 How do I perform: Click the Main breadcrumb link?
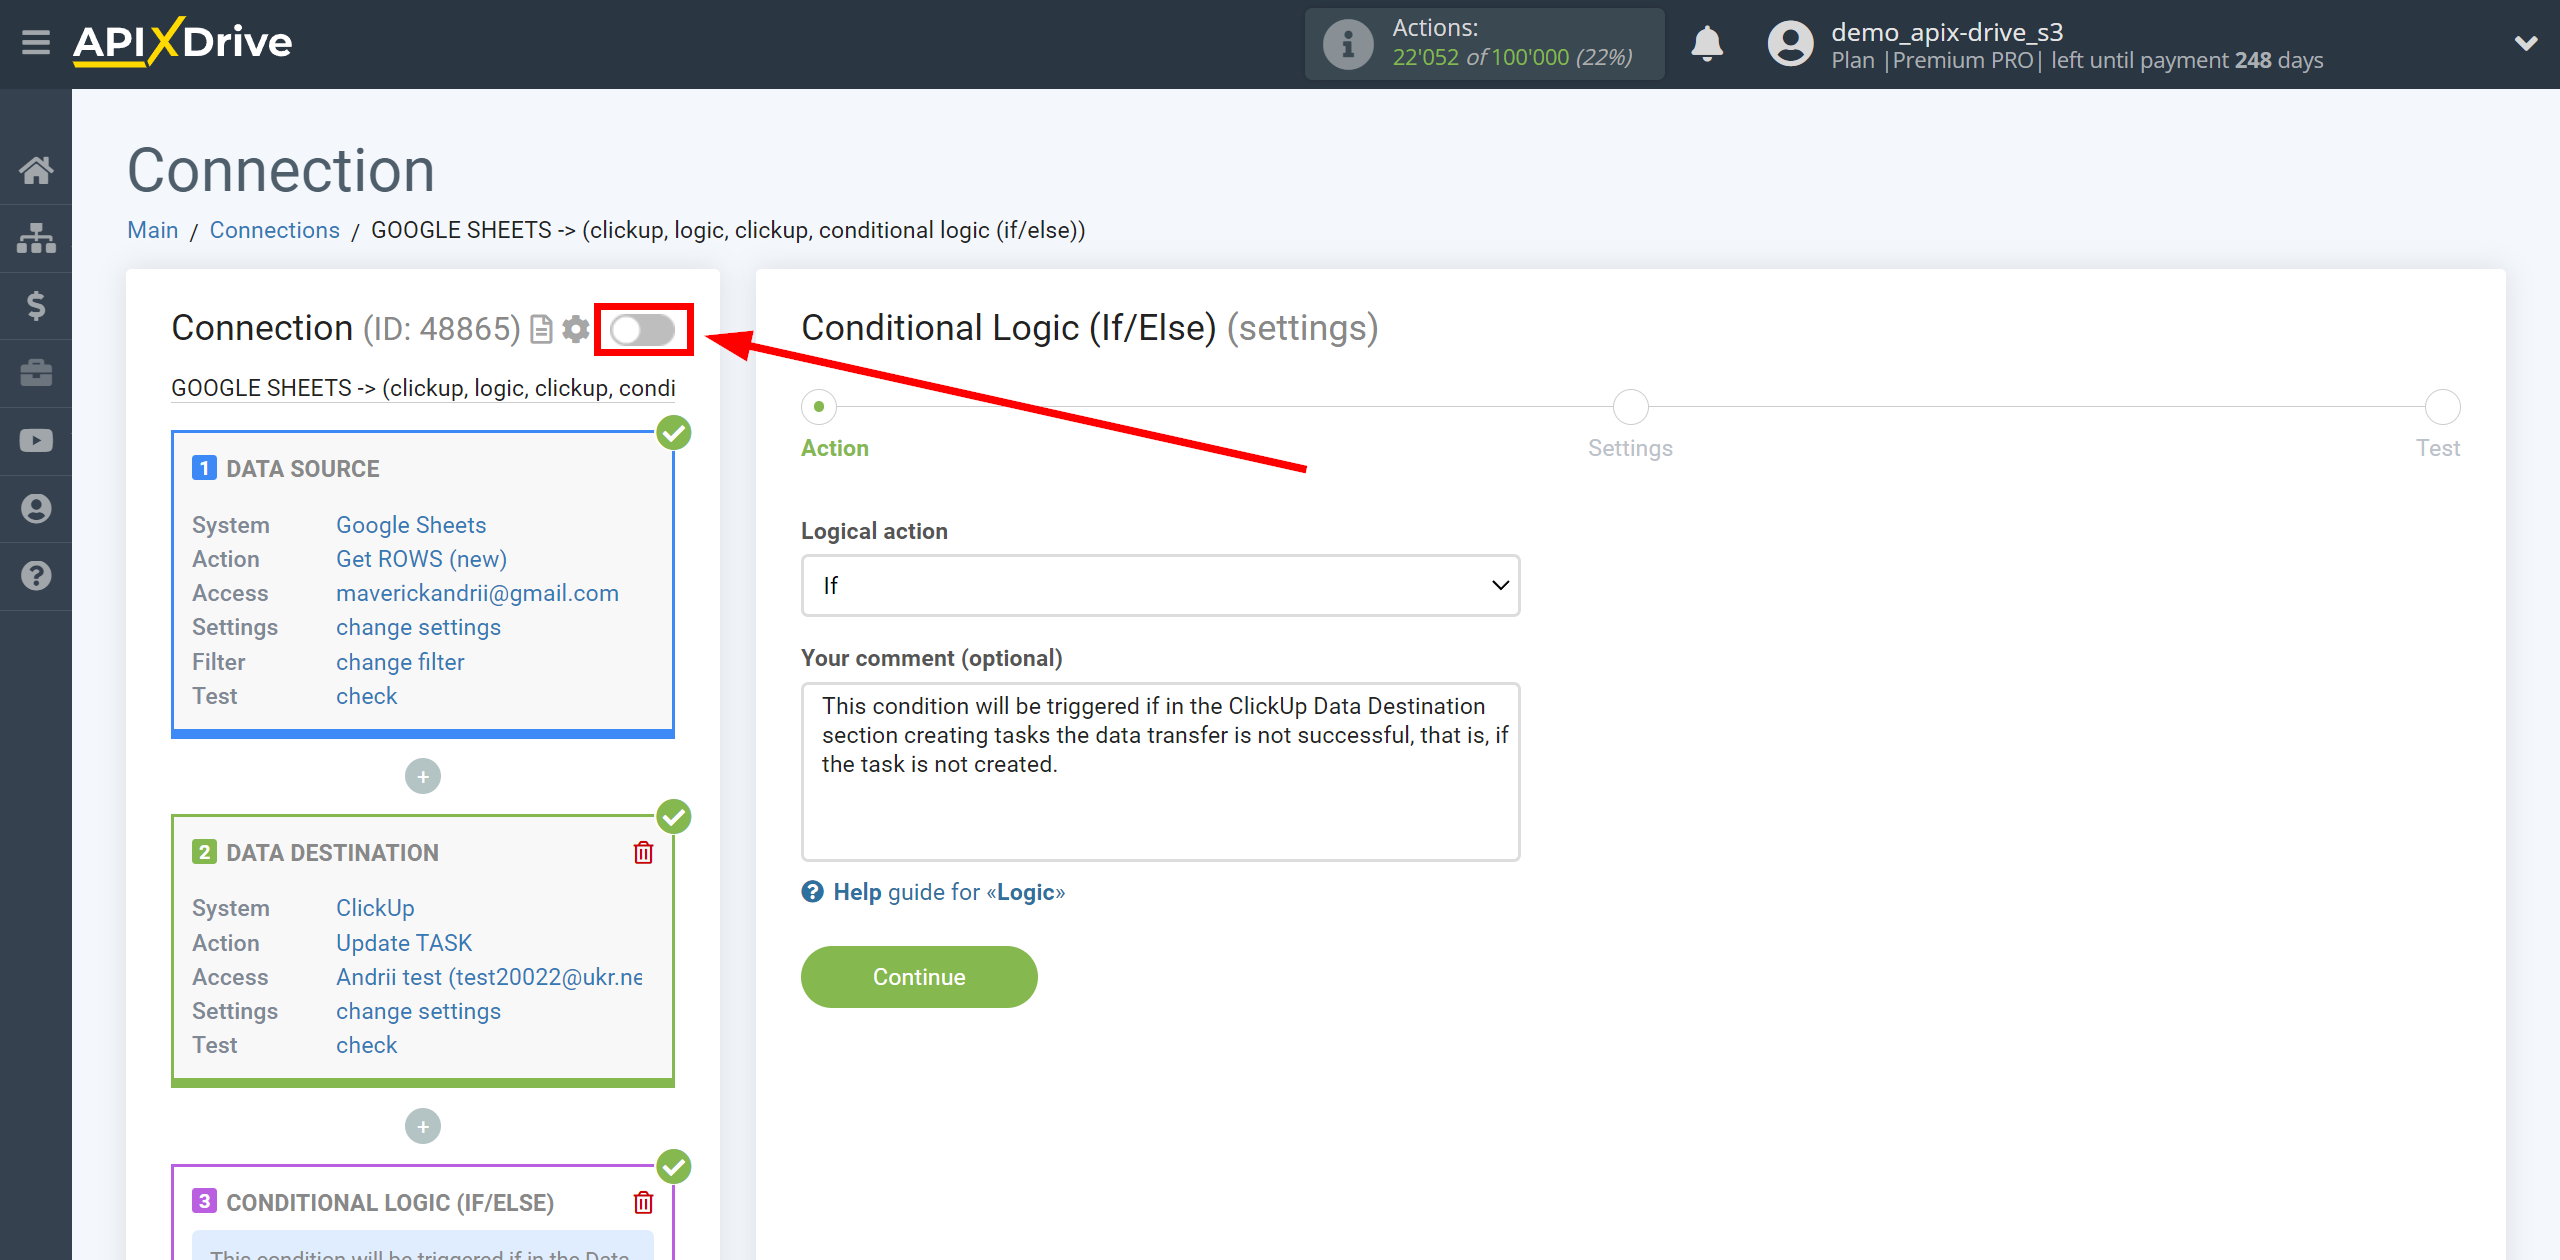153,231
